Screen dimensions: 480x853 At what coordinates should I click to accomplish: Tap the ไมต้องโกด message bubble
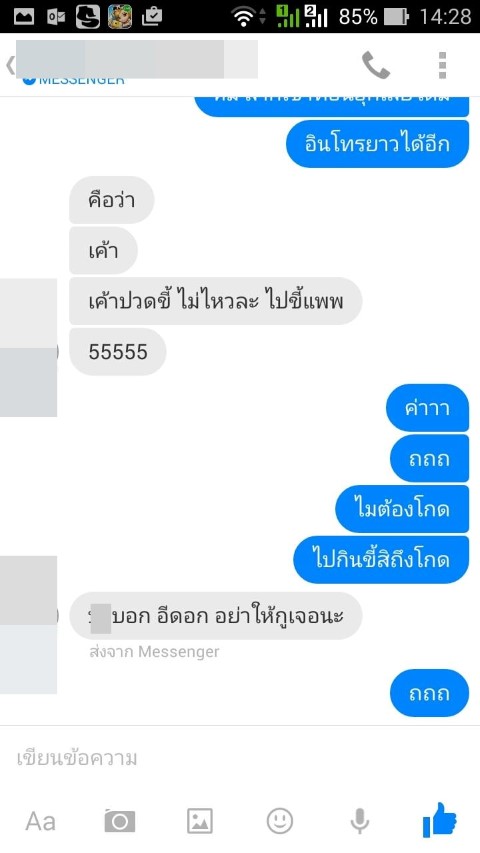pos(402,509)
